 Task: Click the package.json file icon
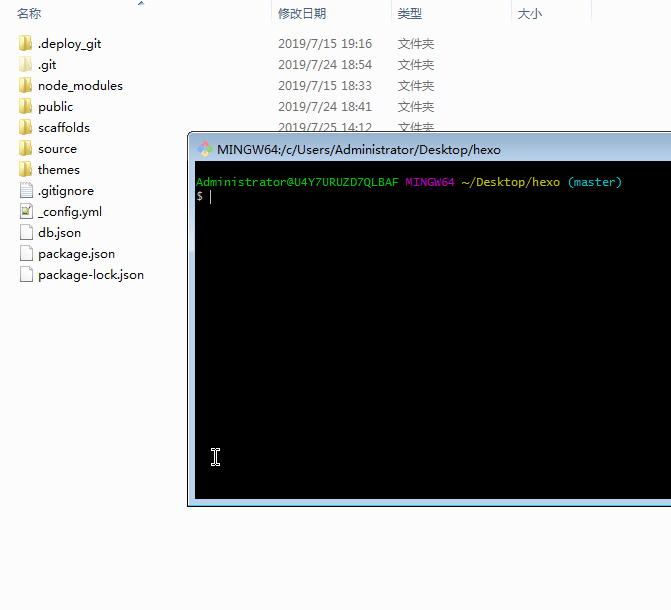[x=26, y=253]
